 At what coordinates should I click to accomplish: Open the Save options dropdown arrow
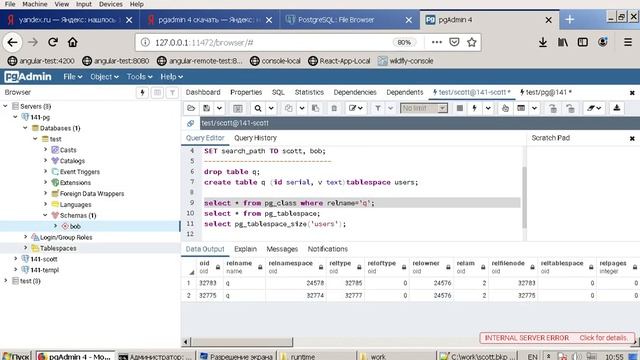[x=219, y=108]
